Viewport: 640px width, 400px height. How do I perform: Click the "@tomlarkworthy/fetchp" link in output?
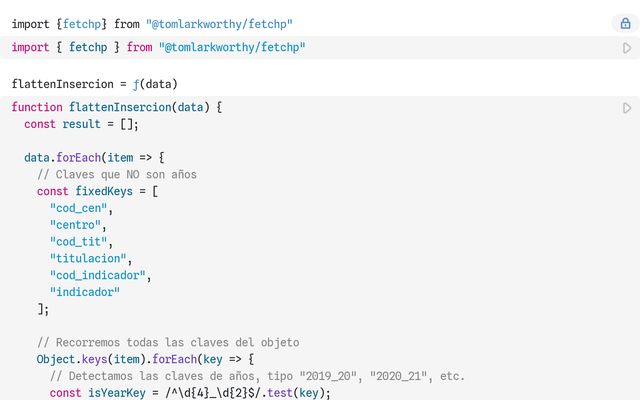[219, 23]
